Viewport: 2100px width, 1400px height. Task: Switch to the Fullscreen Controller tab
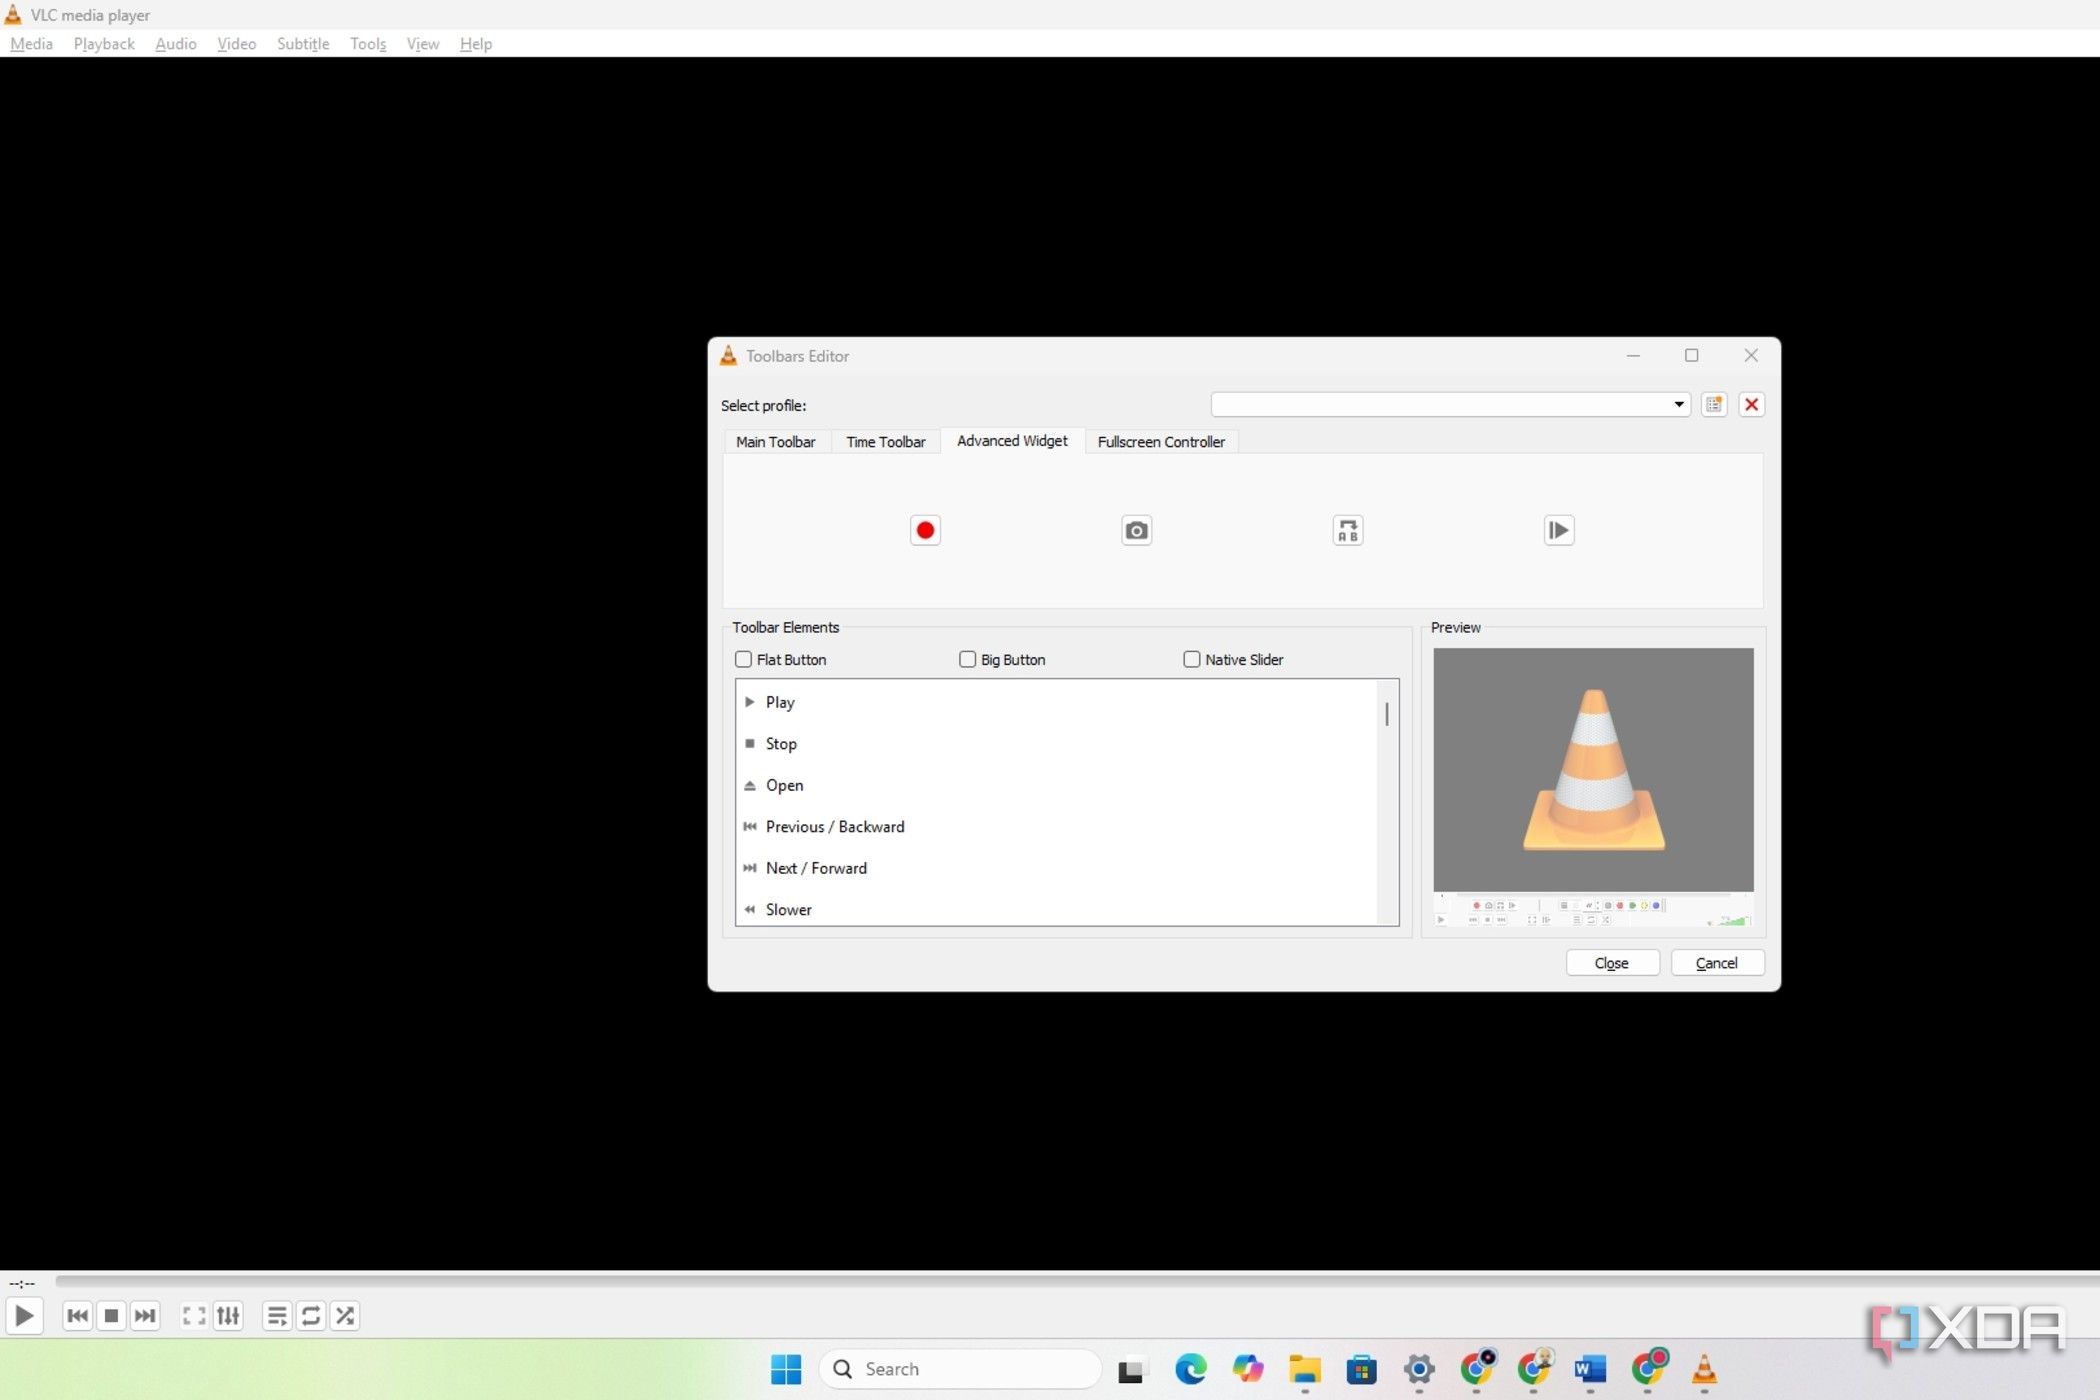click(x=1160, y=442)
